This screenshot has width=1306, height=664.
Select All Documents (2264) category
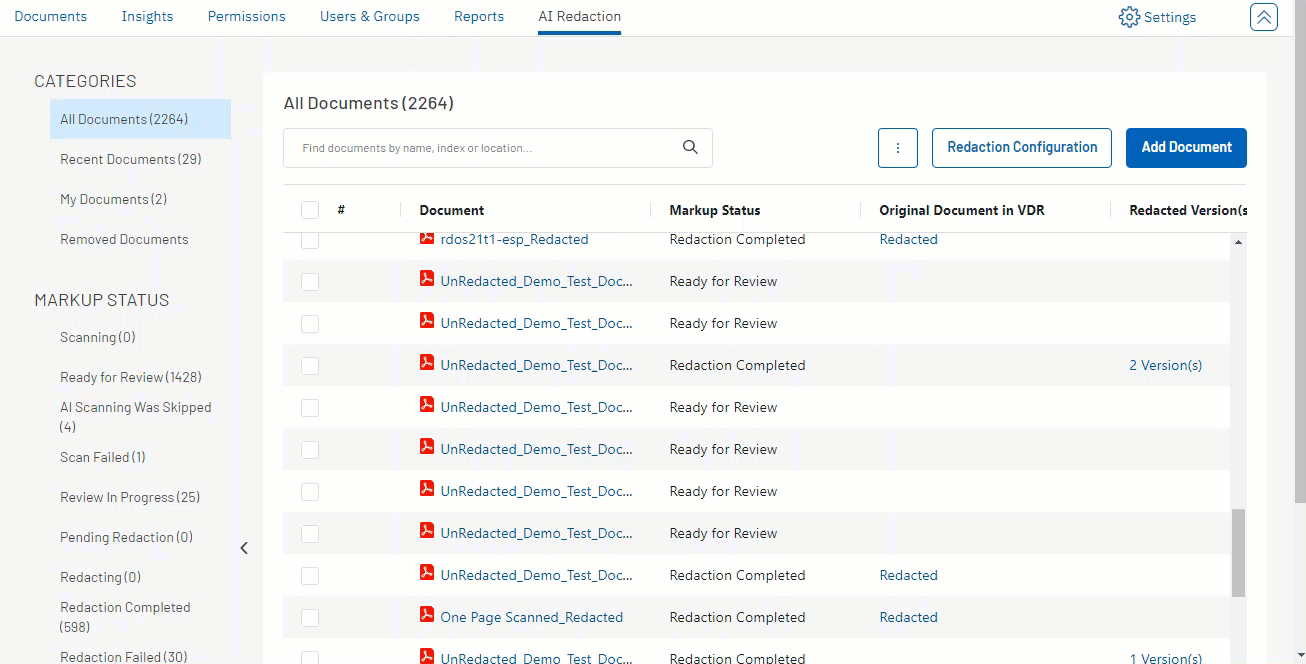pyautogui.click(x=140, y=119)
